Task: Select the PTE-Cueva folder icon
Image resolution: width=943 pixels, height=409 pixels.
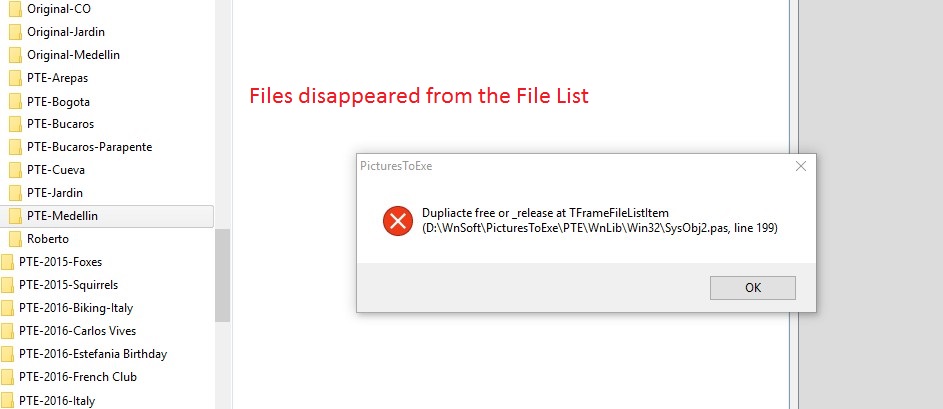Action: pos(15,170)
